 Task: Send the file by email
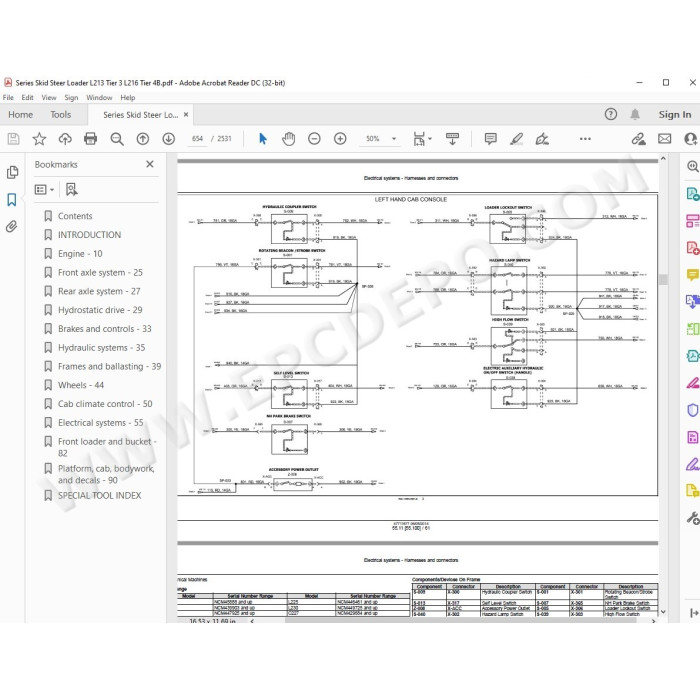point(664,139)
